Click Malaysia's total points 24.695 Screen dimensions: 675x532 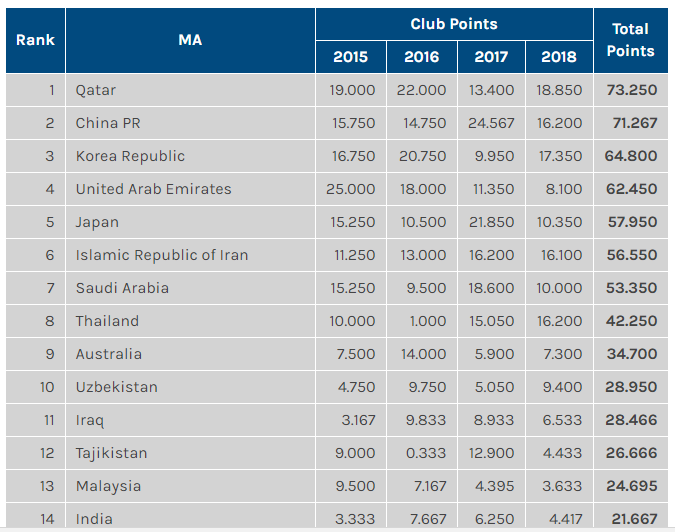632,486
